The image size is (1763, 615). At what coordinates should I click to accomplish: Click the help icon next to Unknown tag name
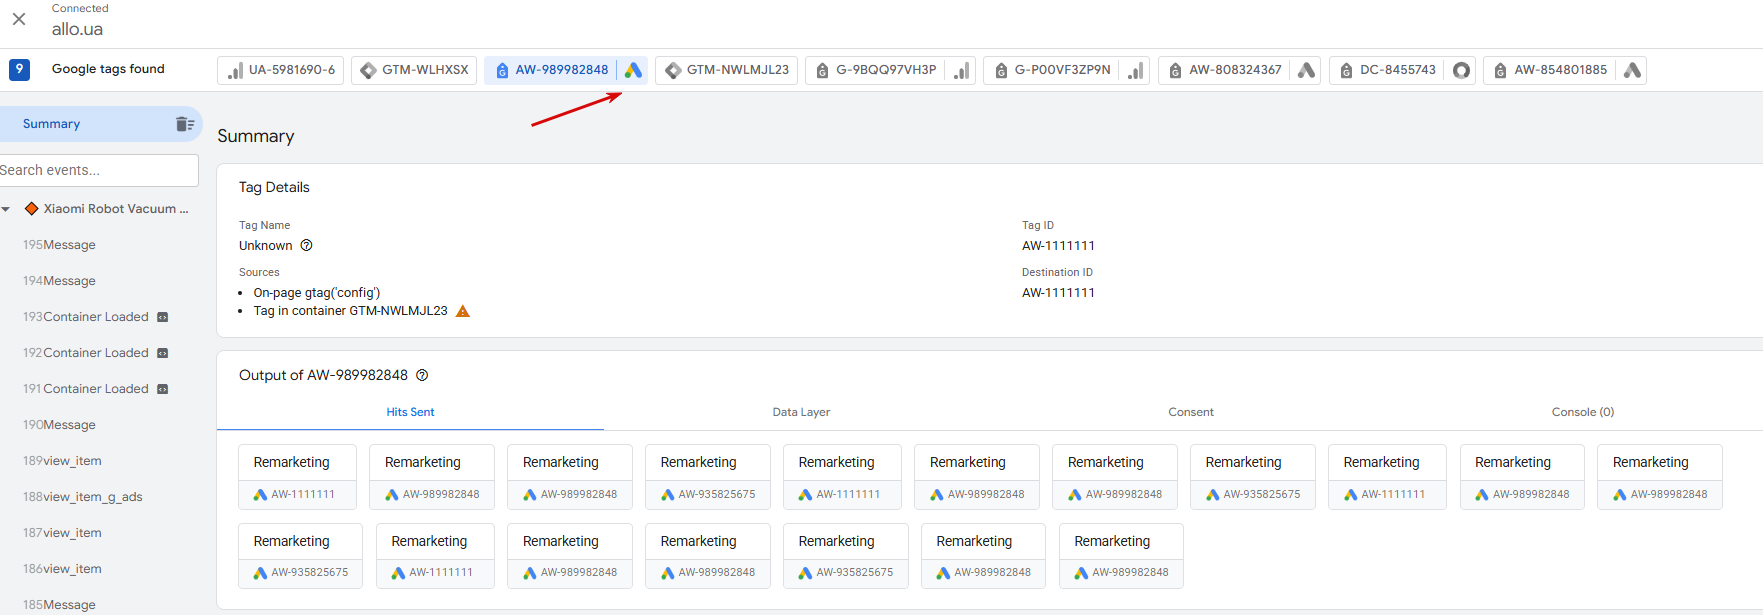(x=307, y=246)
